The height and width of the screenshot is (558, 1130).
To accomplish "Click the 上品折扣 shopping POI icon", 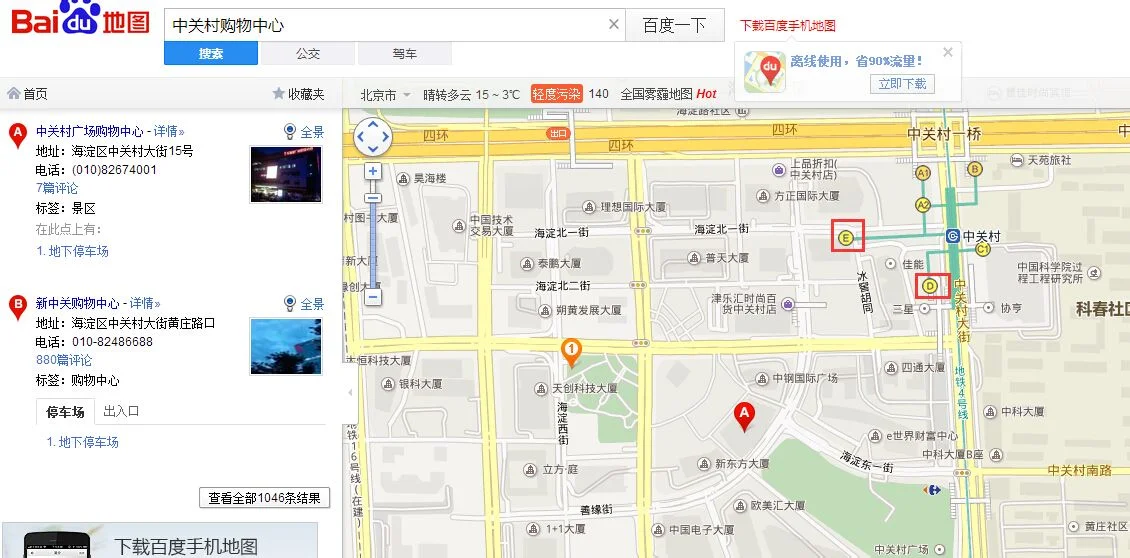I will 778,170.
